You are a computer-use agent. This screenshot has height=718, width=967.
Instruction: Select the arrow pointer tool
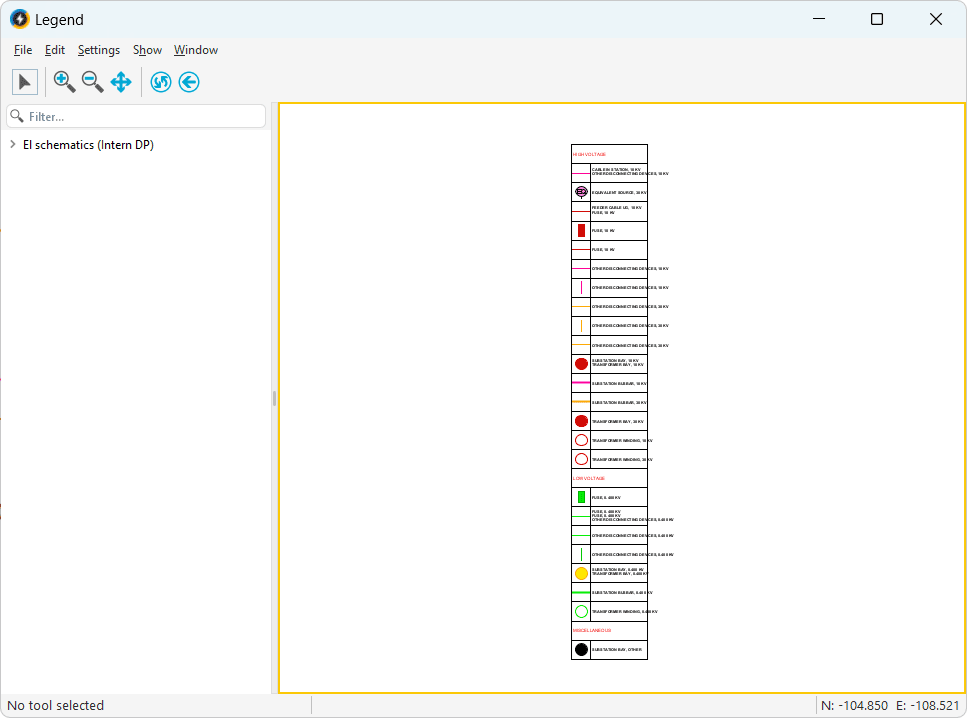click(25, 82)
